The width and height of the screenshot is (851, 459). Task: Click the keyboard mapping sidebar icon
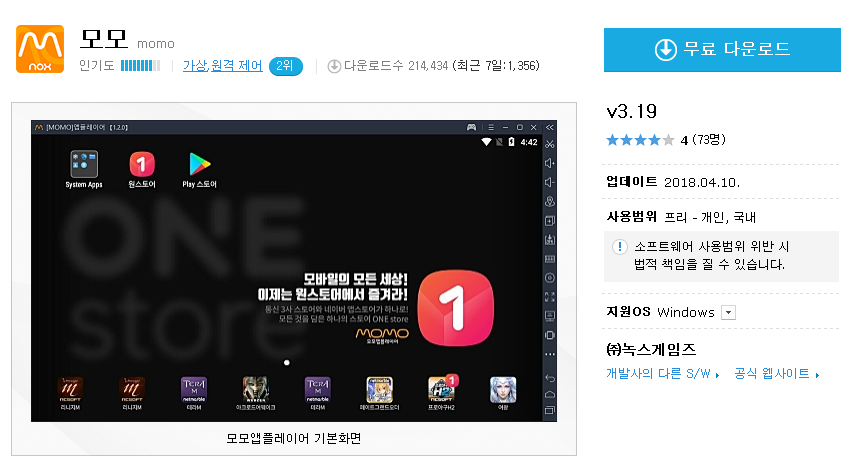(x=550, y=259)
